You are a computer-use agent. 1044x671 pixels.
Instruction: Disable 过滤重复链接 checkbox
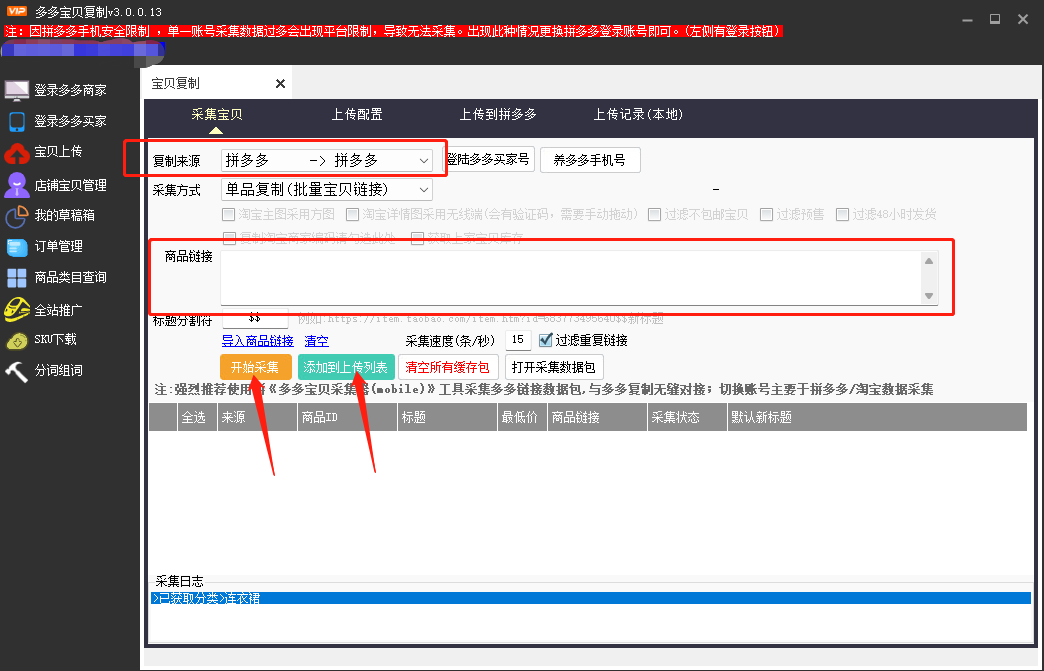click(545, 340)
